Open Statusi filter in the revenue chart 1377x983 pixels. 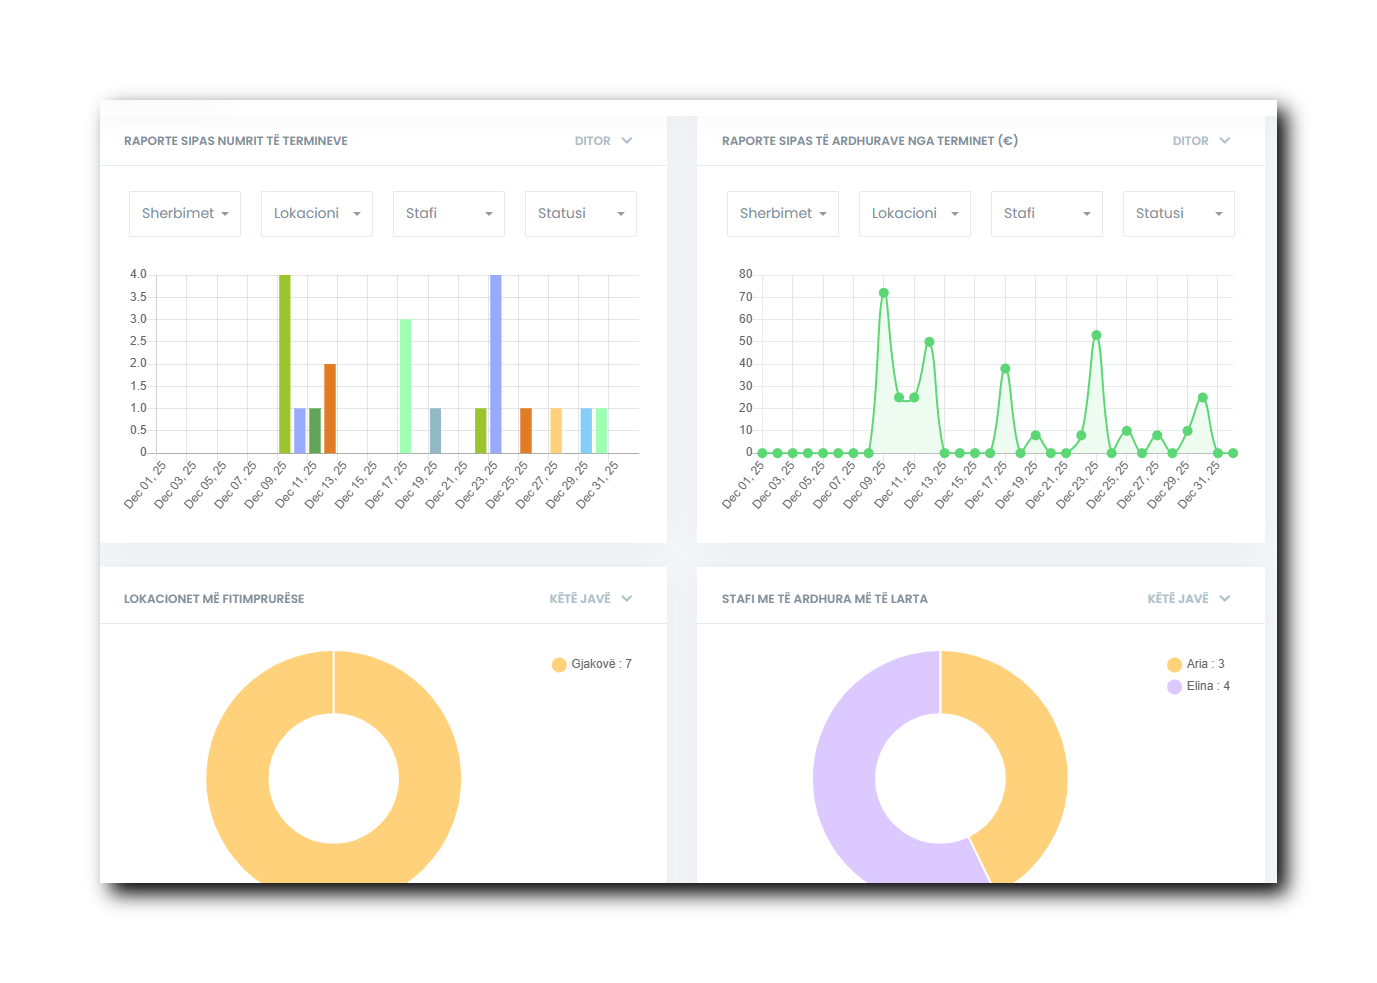(1179, 214)
